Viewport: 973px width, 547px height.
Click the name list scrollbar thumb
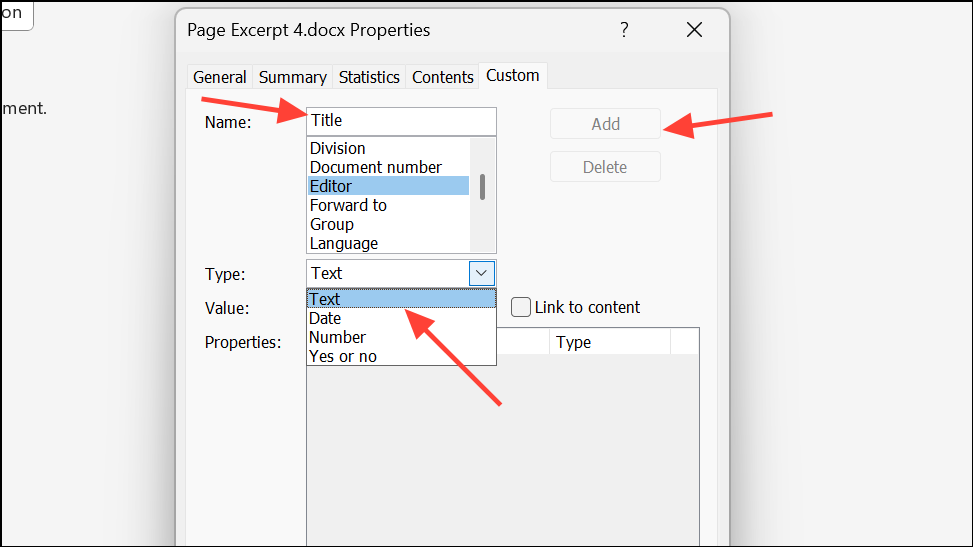point(483,187)
